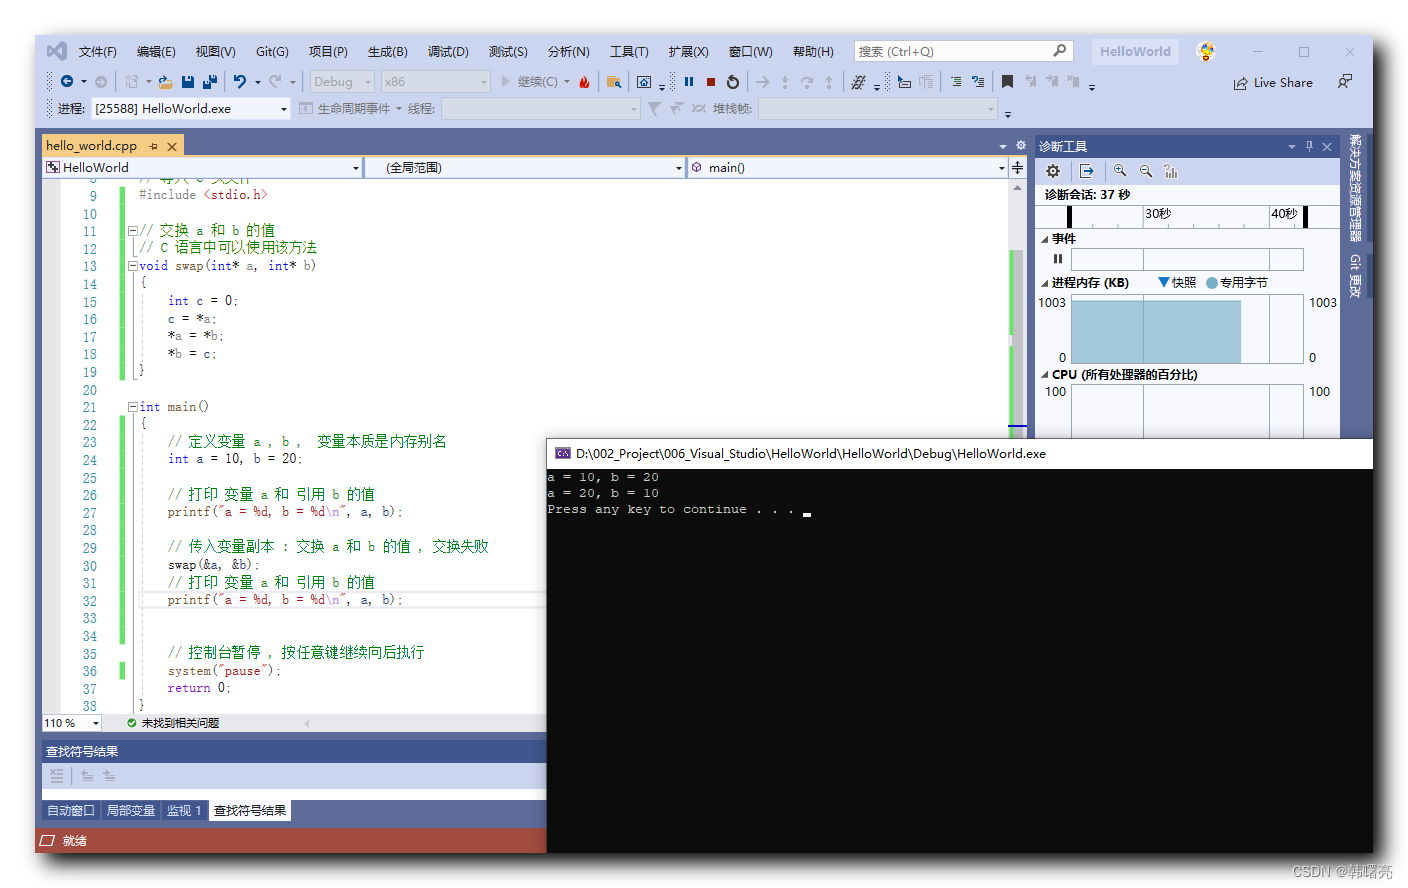Click the bookmark toggle icon in toolbar

1007,82
